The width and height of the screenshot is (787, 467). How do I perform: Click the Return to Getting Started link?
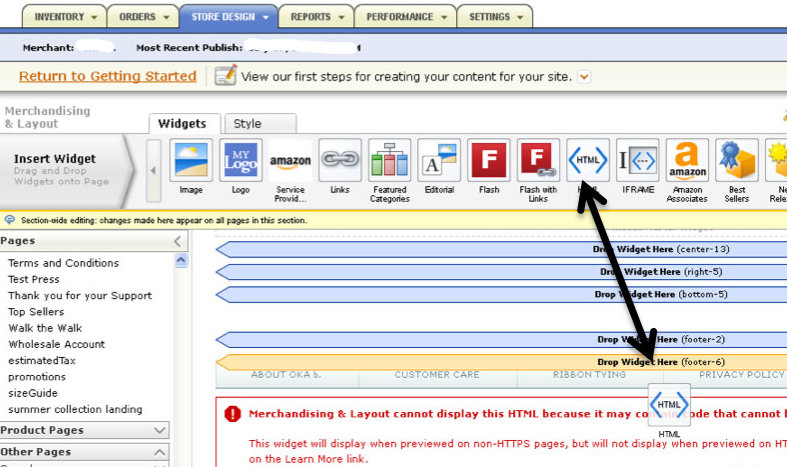click(x=107, y=76)
